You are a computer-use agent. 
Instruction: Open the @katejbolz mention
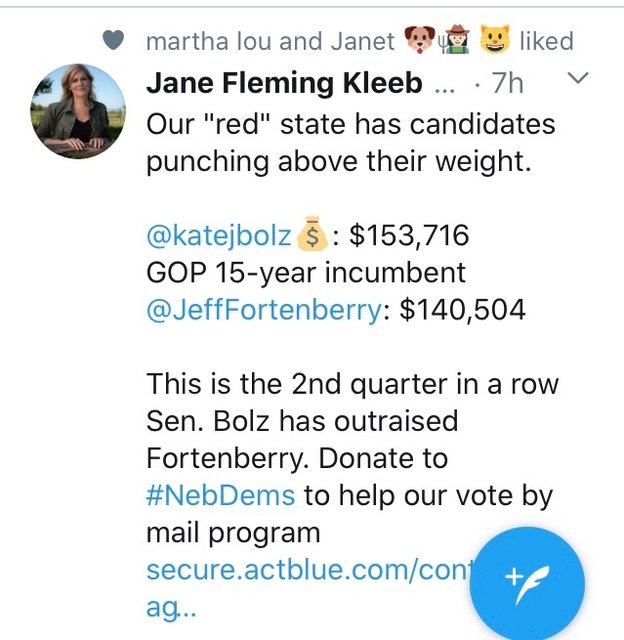(x=220, y=236)
